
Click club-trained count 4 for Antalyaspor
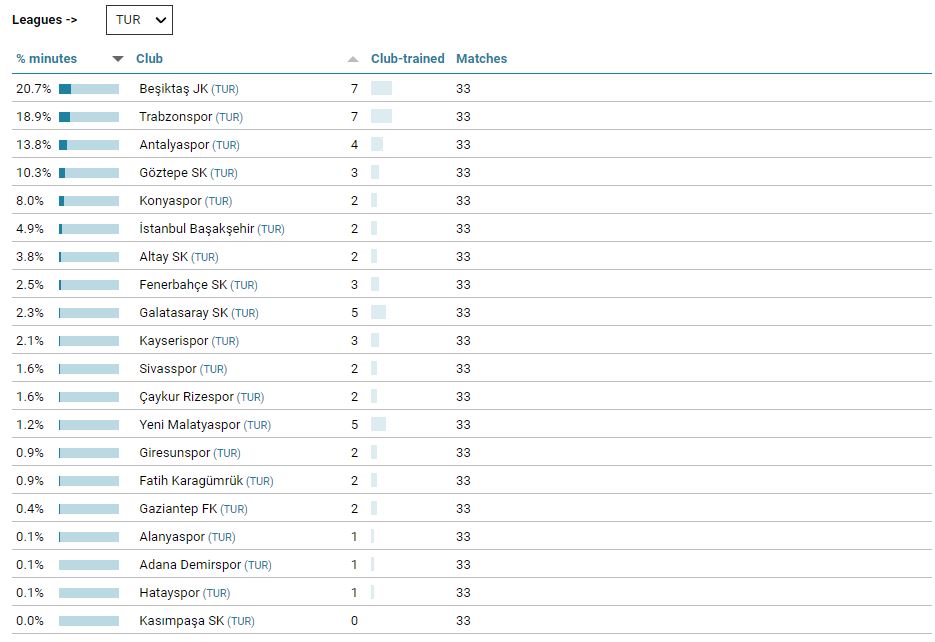(354, 145)
